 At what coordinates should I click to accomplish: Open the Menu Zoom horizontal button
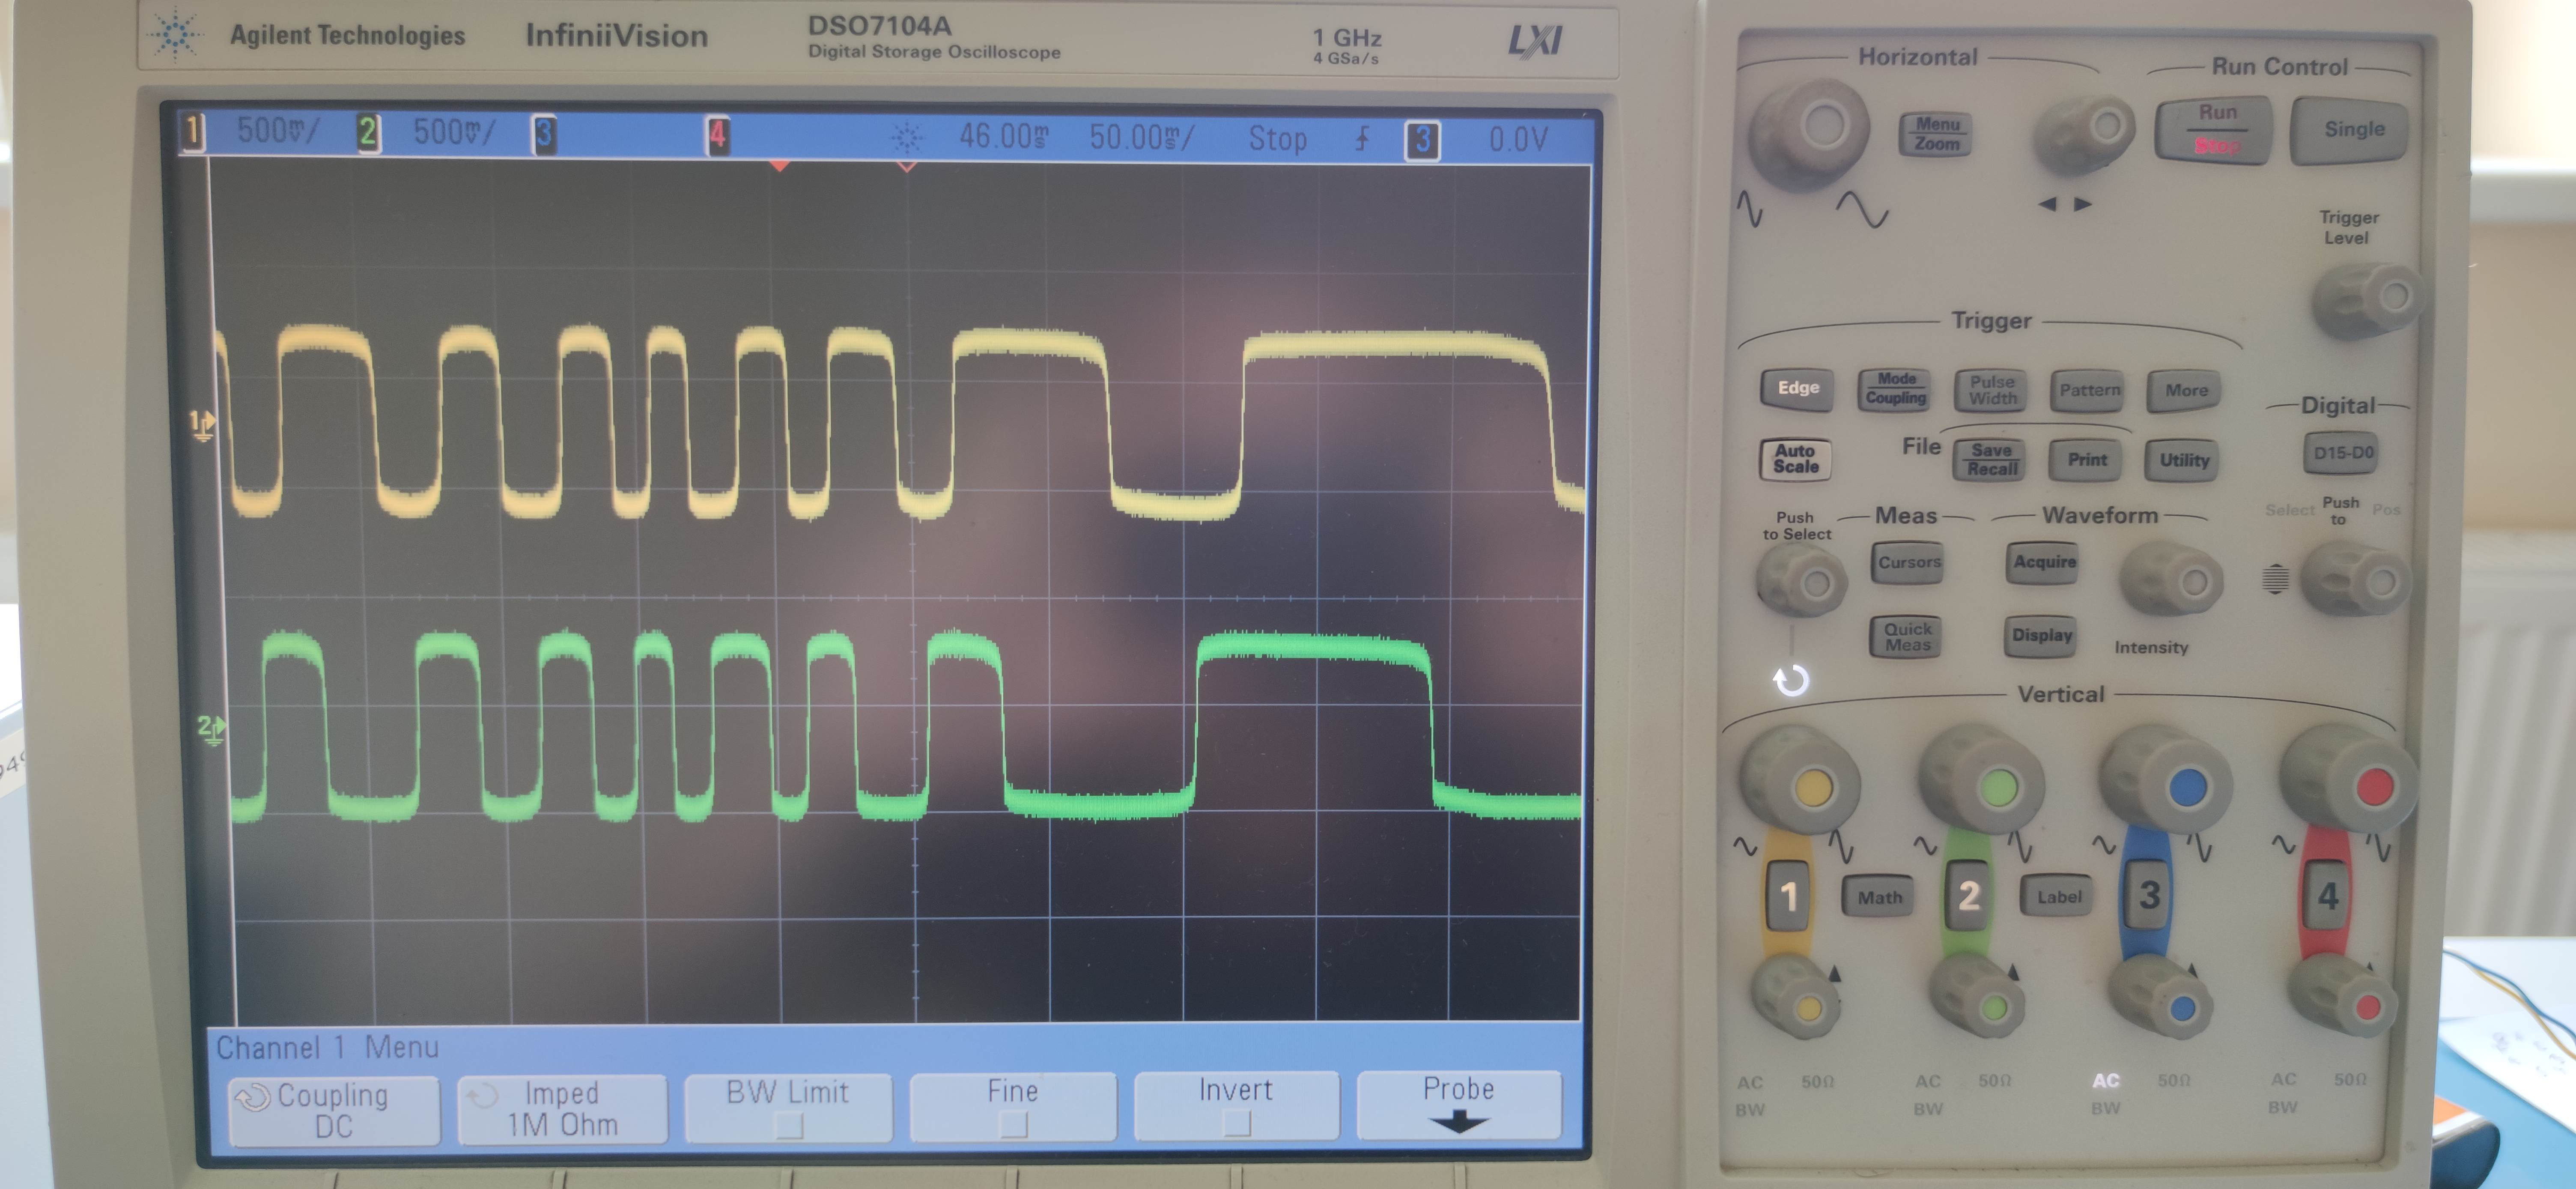1936,134
